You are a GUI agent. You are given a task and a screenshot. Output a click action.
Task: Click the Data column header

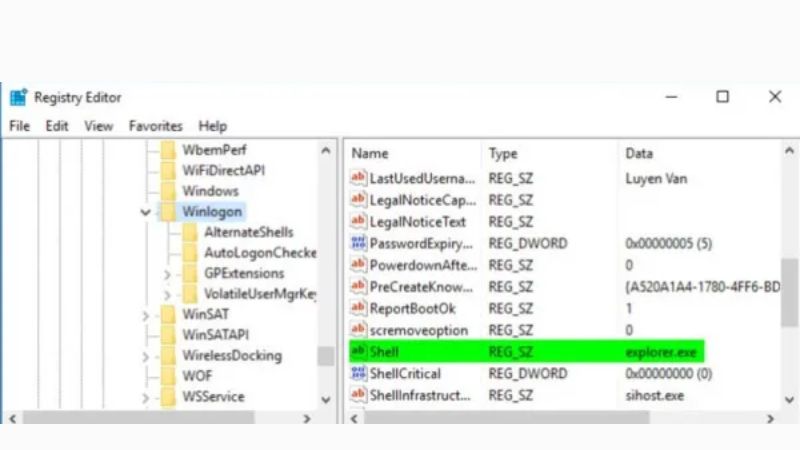(x=638, y=153)
